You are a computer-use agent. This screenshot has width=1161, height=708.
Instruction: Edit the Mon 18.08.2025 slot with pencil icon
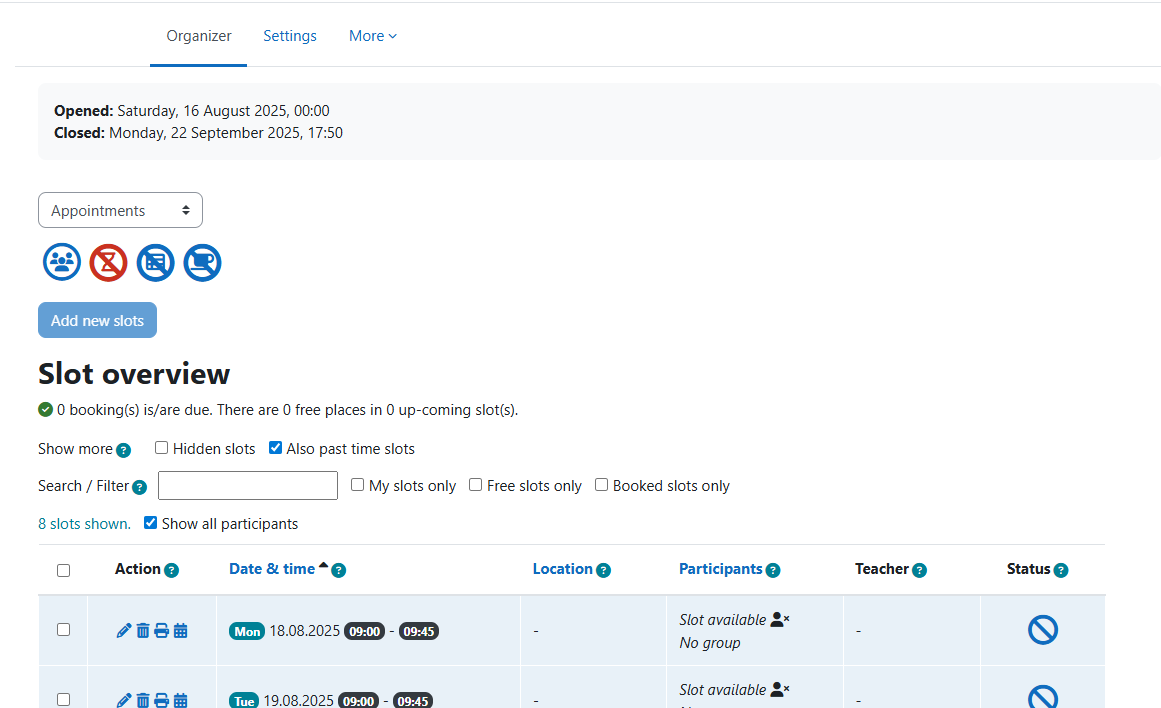pos(124,631)
